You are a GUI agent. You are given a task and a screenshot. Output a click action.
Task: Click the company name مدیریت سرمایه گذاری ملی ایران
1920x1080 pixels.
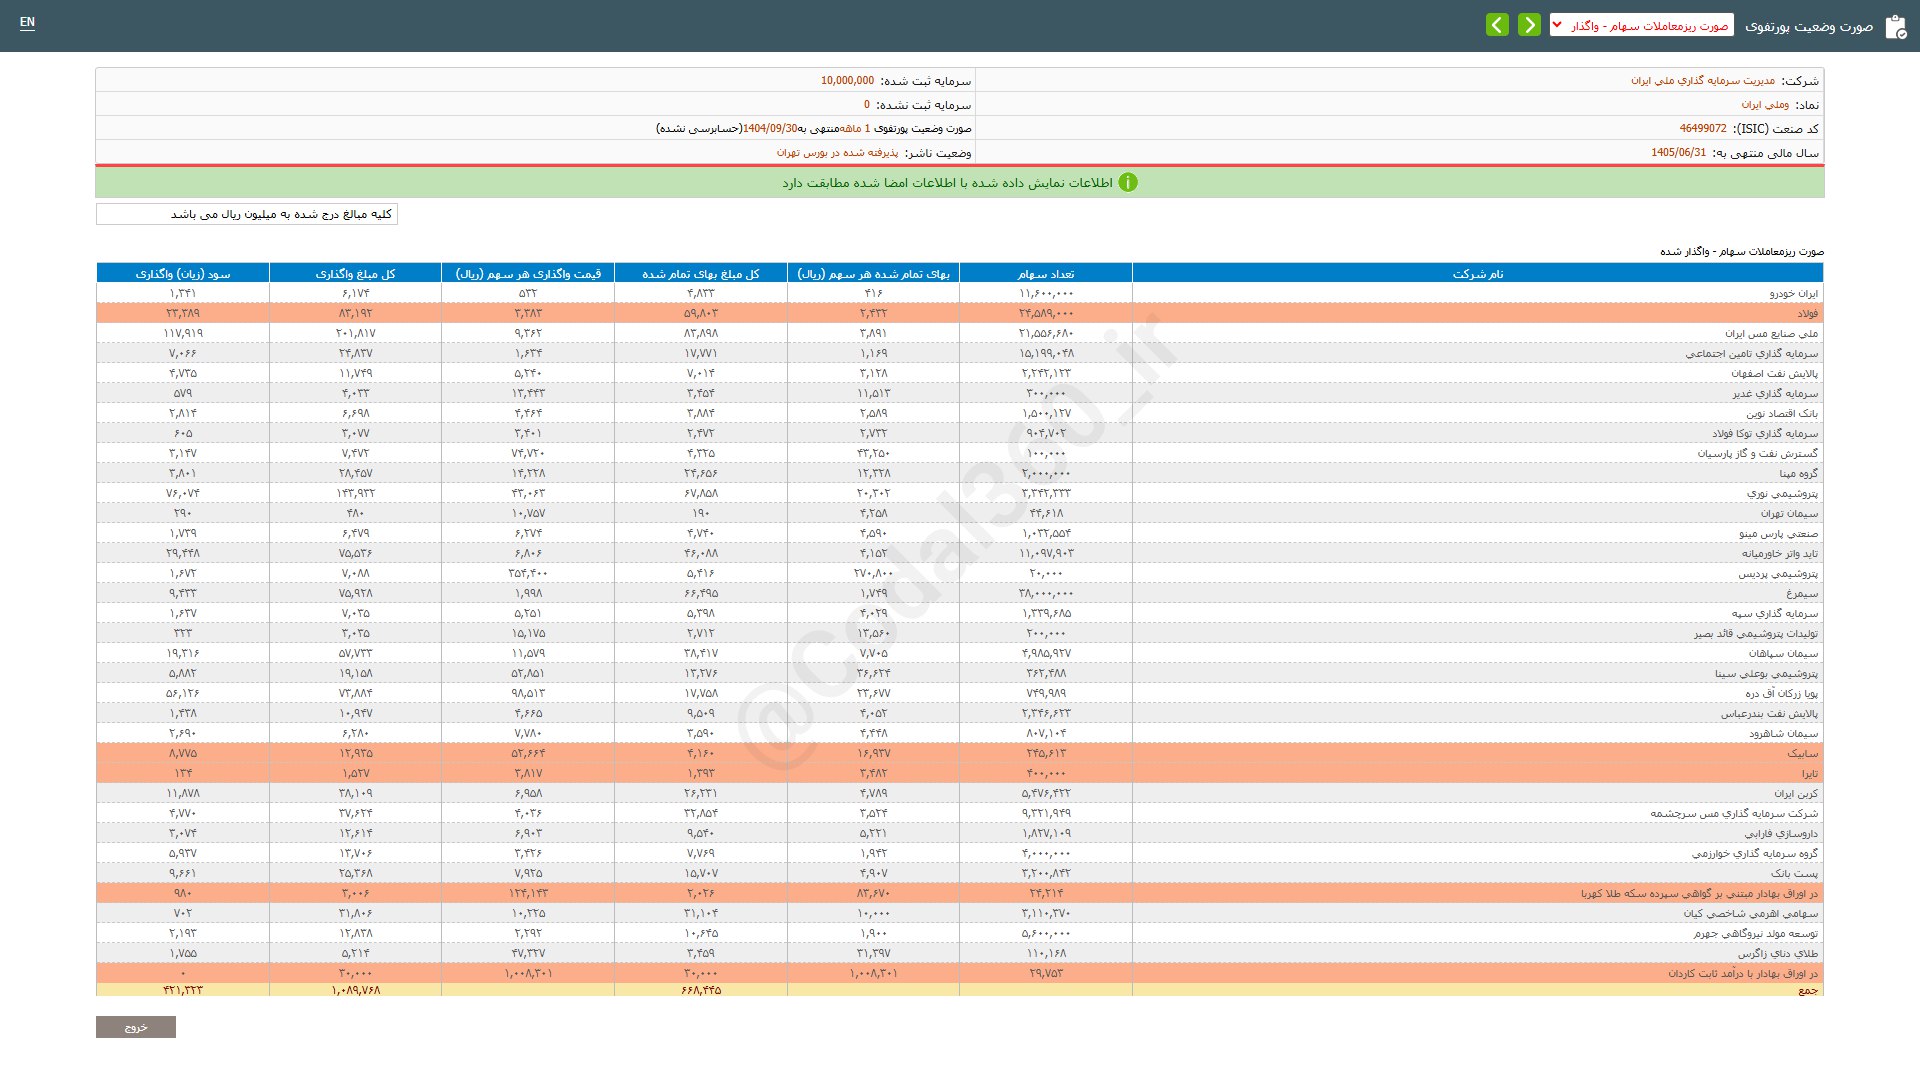(1703, 81)
